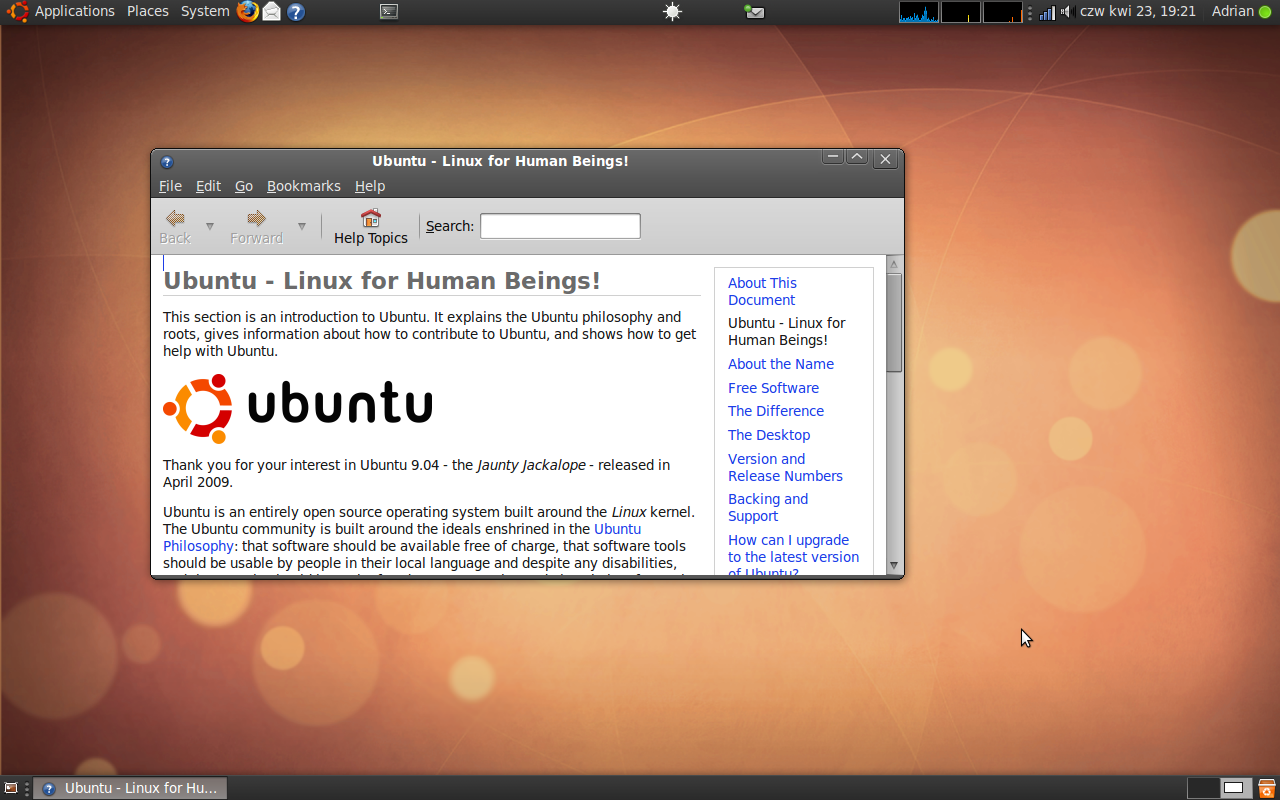1280x800 pixels.
Task: Expand the Forward history dropdown arrow
Action: pyautogui.click(x=302, y=227)
